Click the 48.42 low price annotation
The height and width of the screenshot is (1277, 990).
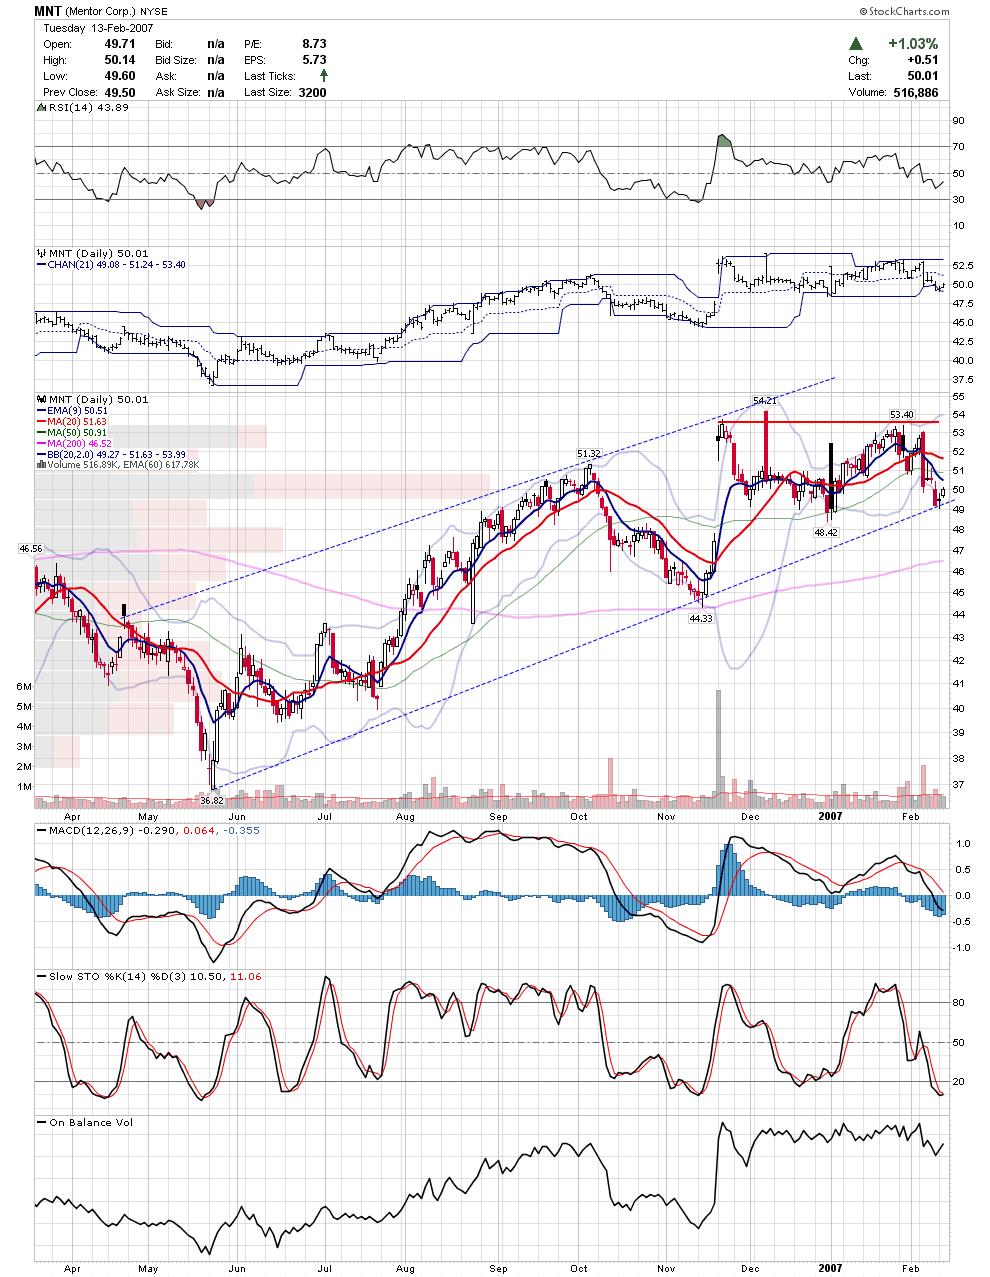(x=826, y=533)
